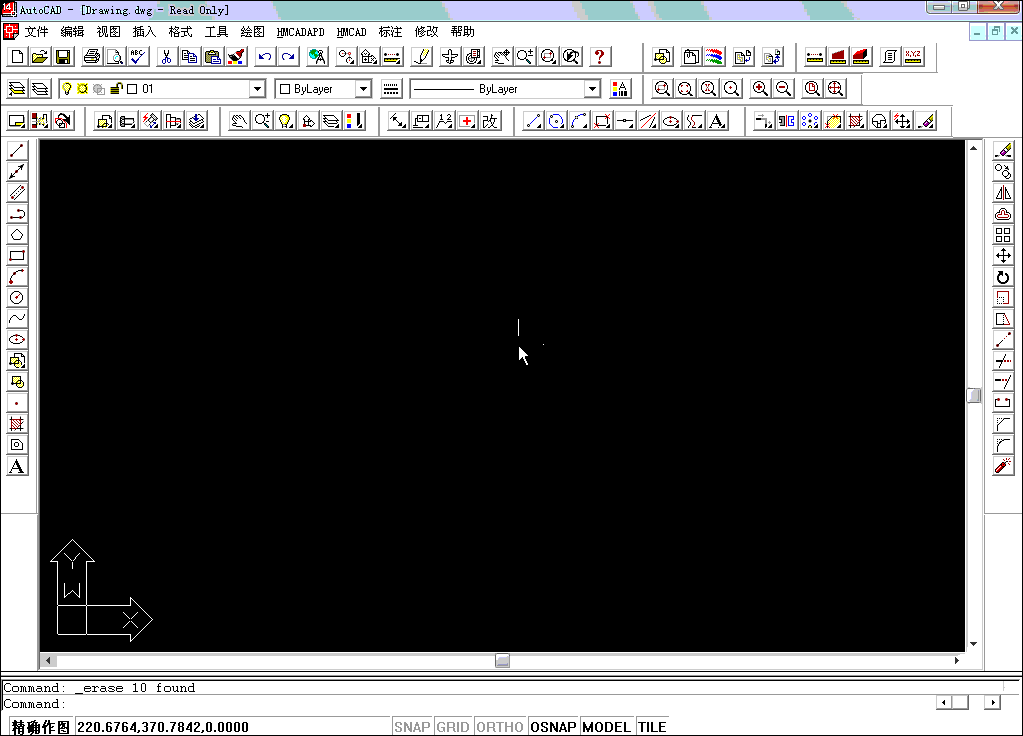This screenshot has width=1023, height=736.
Task: Click the Command prompt input line
Action: click(468, 704)
